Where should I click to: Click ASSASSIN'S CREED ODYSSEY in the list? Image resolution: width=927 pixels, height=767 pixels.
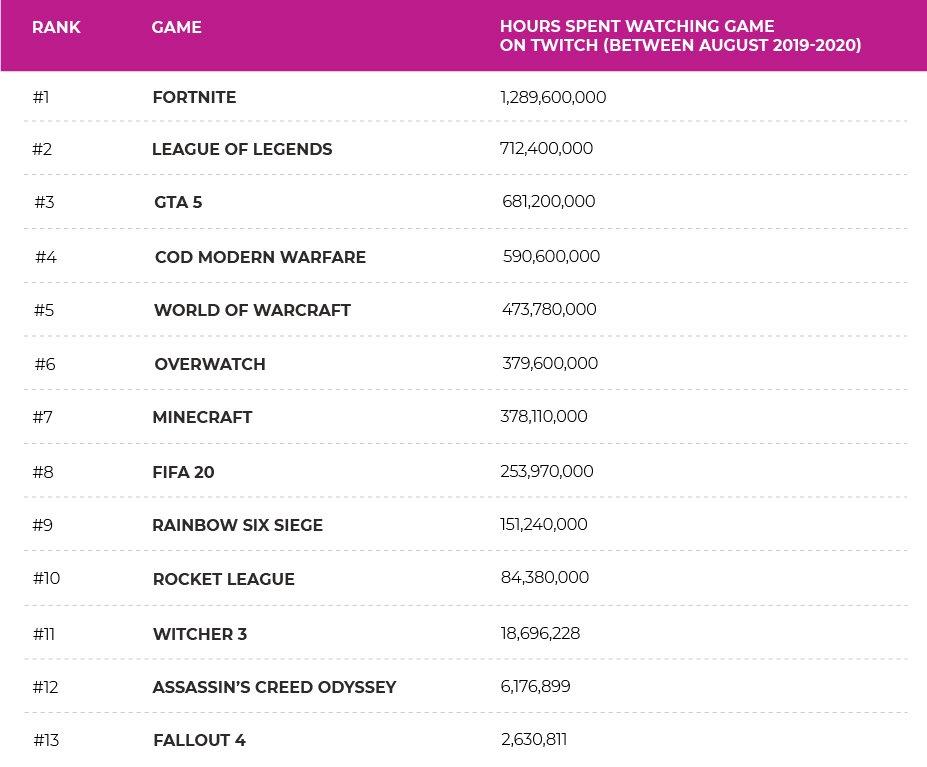(274, 687)
